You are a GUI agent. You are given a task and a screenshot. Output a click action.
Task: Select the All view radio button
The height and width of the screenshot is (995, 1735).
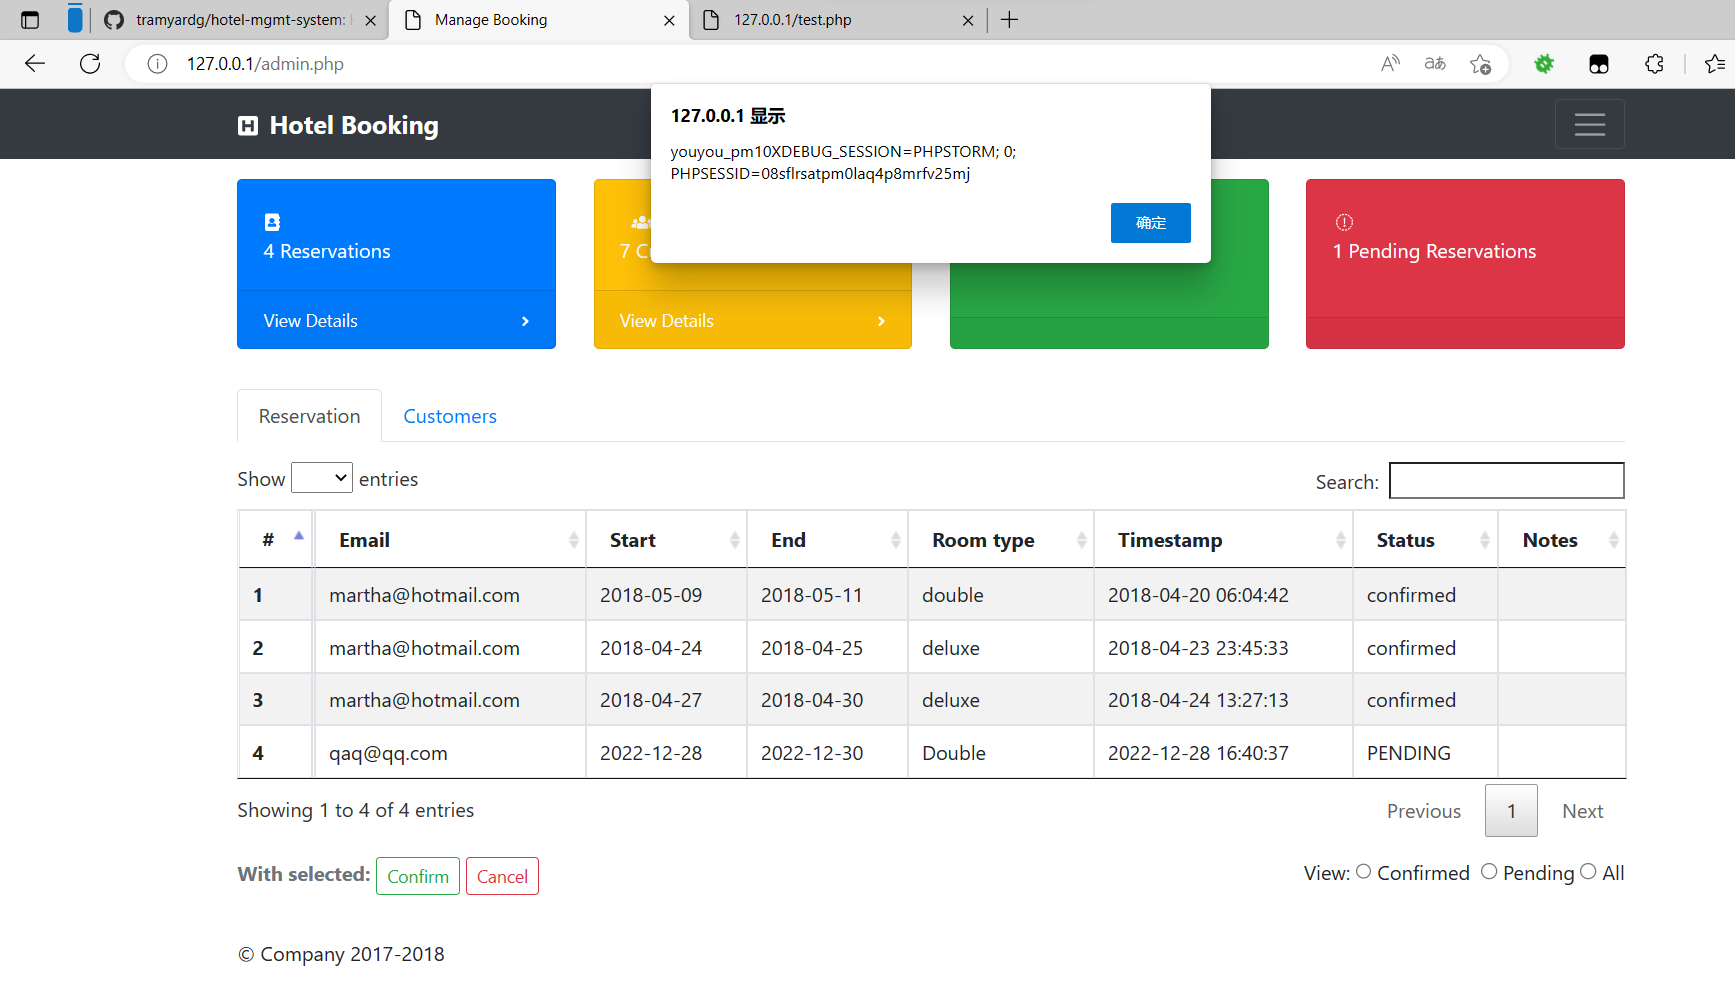coord(1588,872)
